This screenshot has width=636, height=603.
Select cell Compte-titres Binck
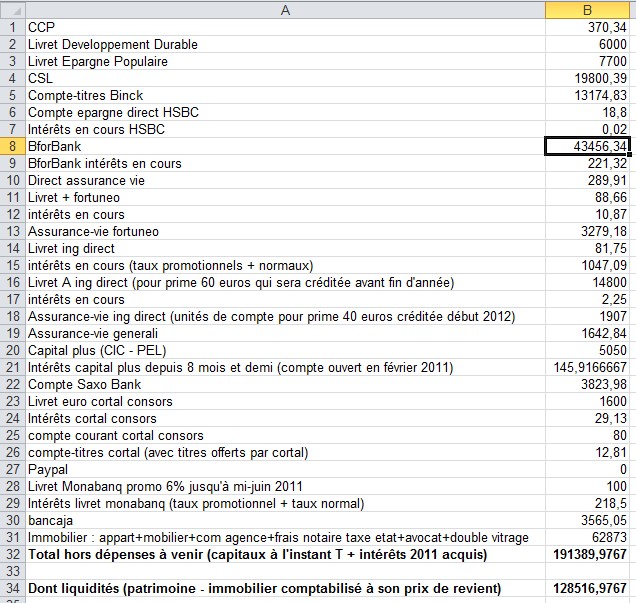tap(285, 95)
